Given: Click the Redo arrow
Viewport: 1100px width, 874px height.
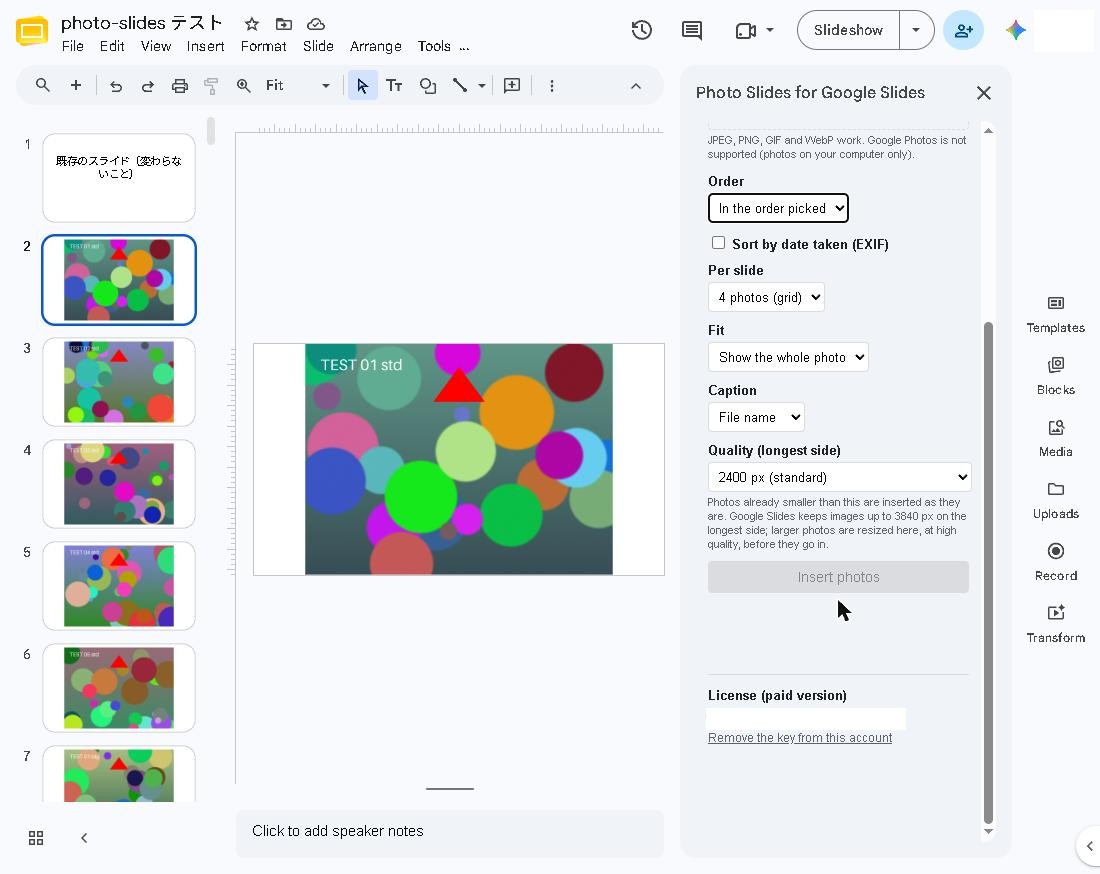Looking at the screenshot, I should click(x=147, y=86).
